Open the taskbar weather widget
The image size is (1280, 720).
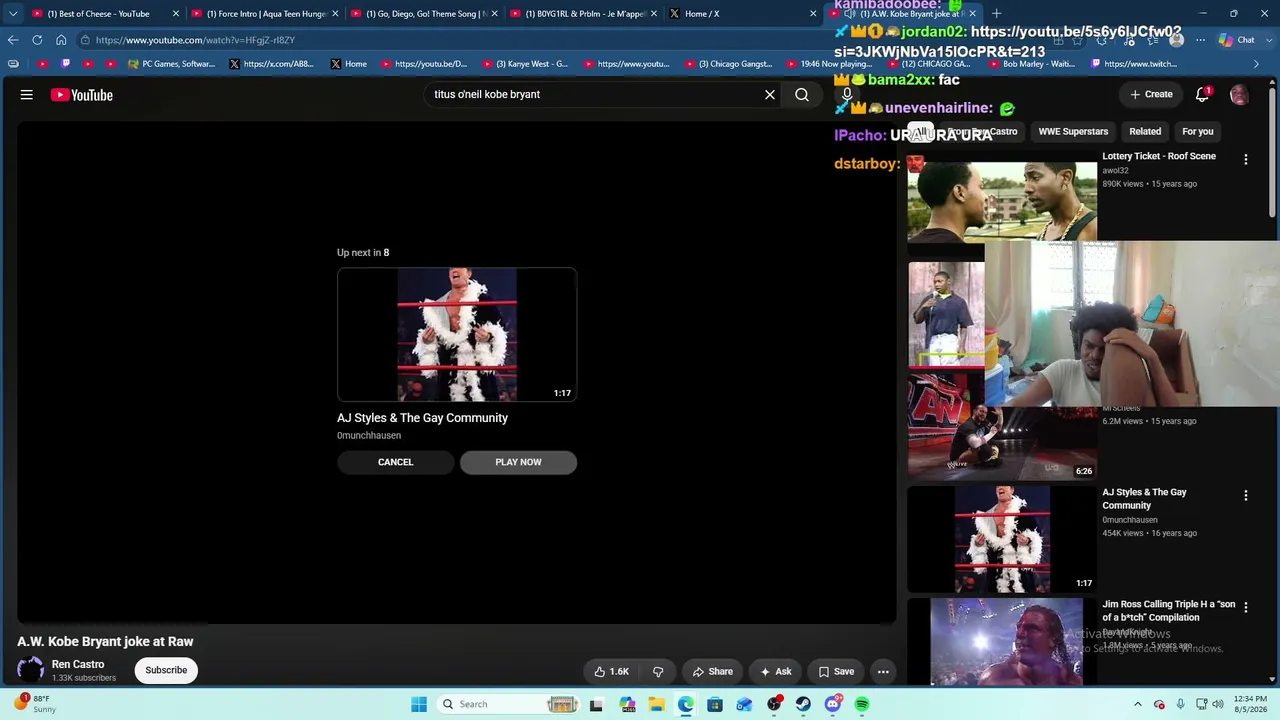(35, 704)
